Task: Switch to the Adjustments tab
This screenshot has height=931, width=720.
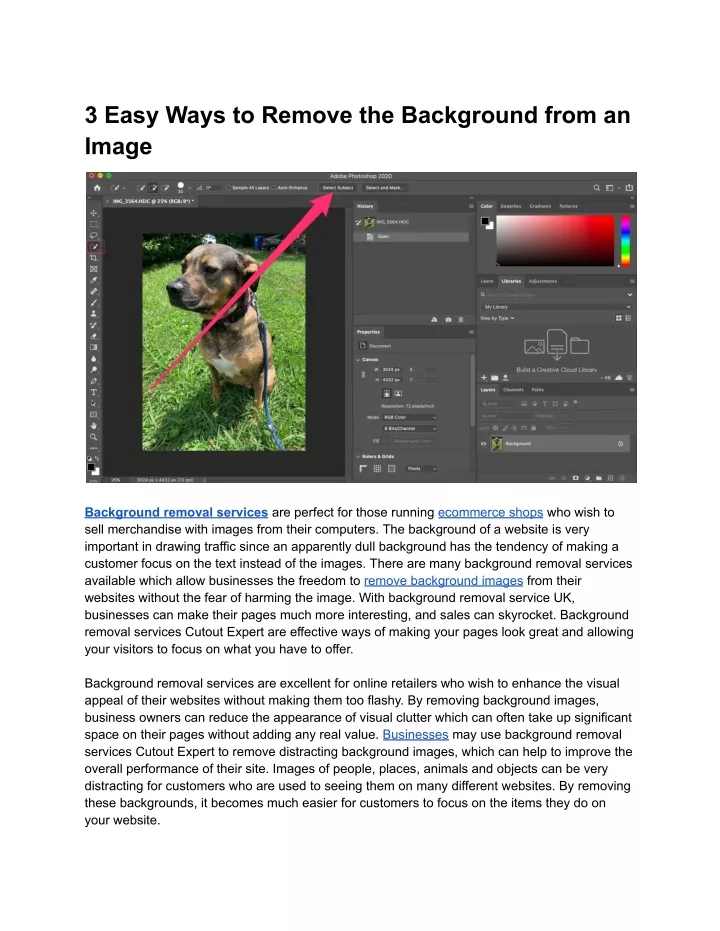Action: (543, 281)
